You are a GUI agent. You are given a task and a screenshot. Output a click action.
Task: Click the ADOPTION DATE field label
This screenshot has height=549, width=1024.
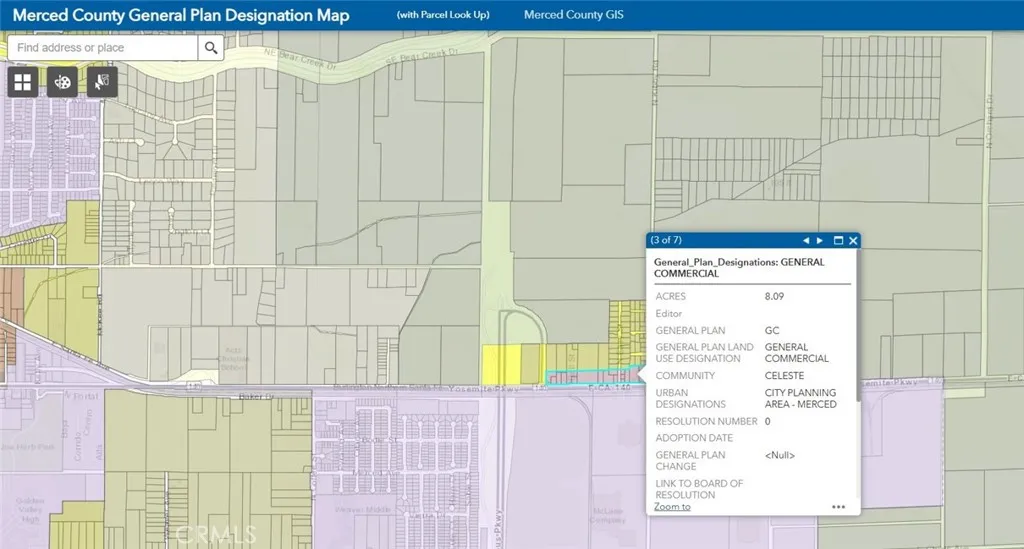pyautogui.click(x=694, y=438)
